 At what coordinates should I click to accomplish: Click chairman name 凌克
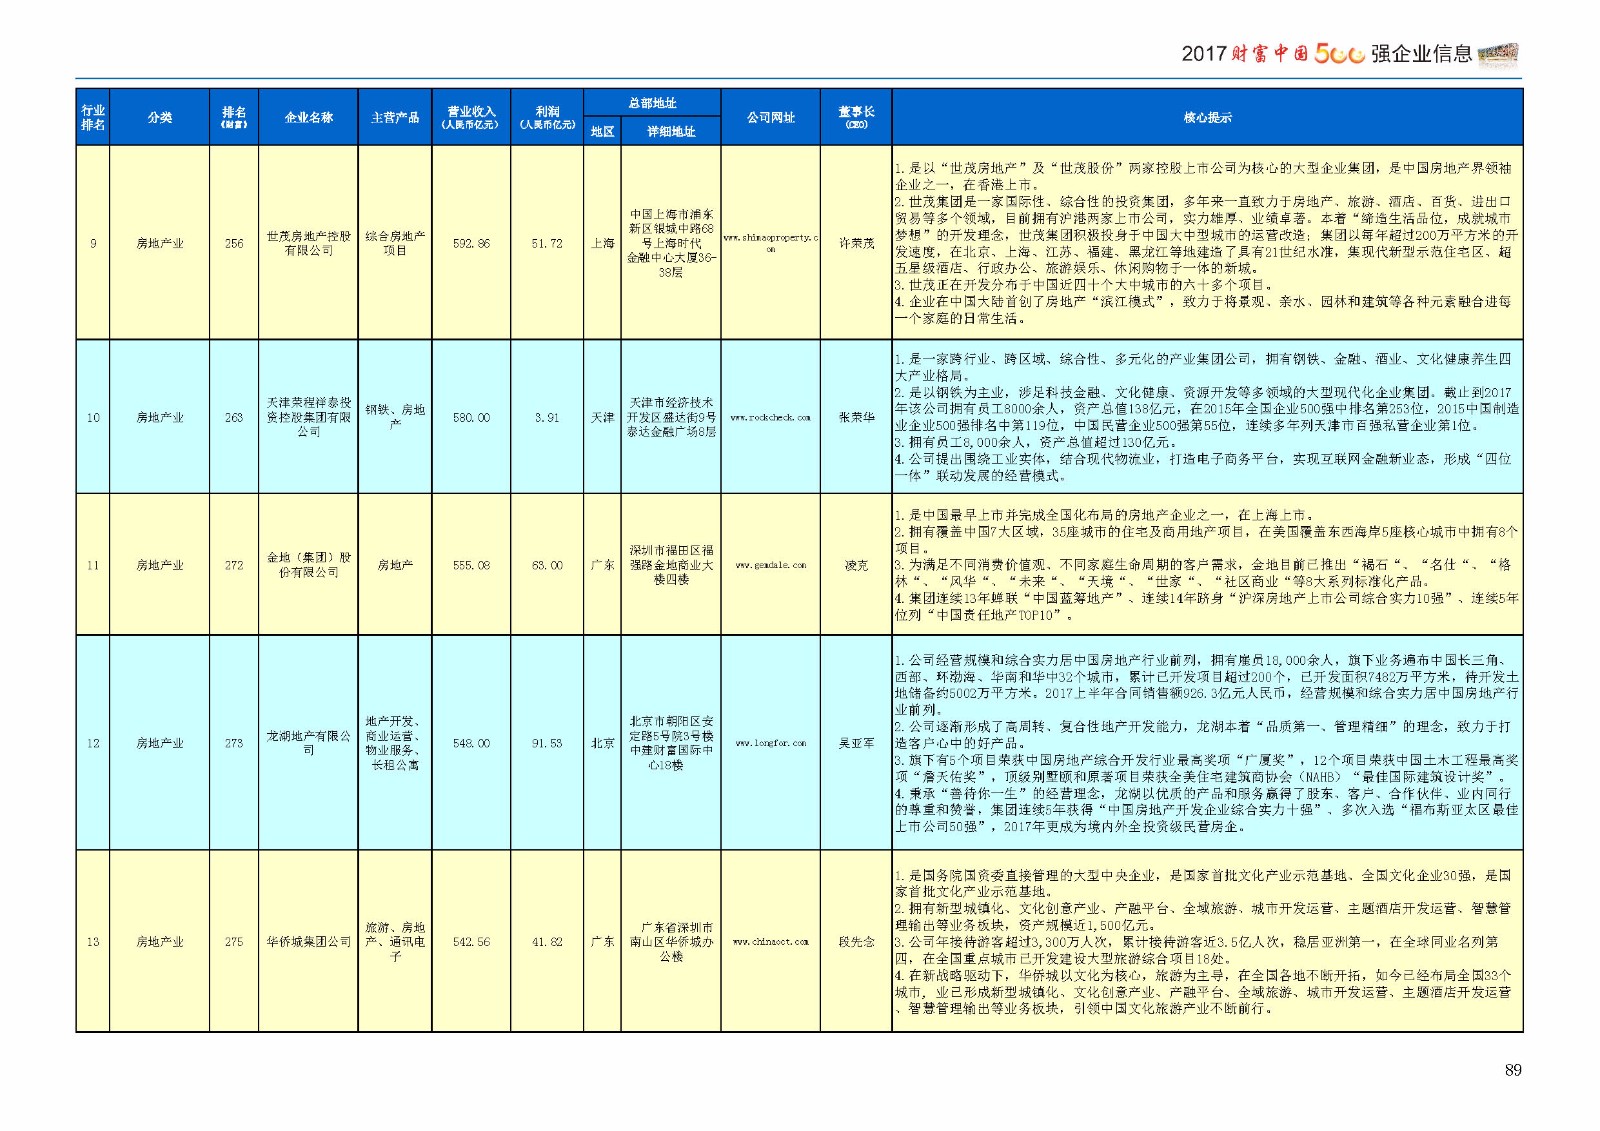click(856, 565)
